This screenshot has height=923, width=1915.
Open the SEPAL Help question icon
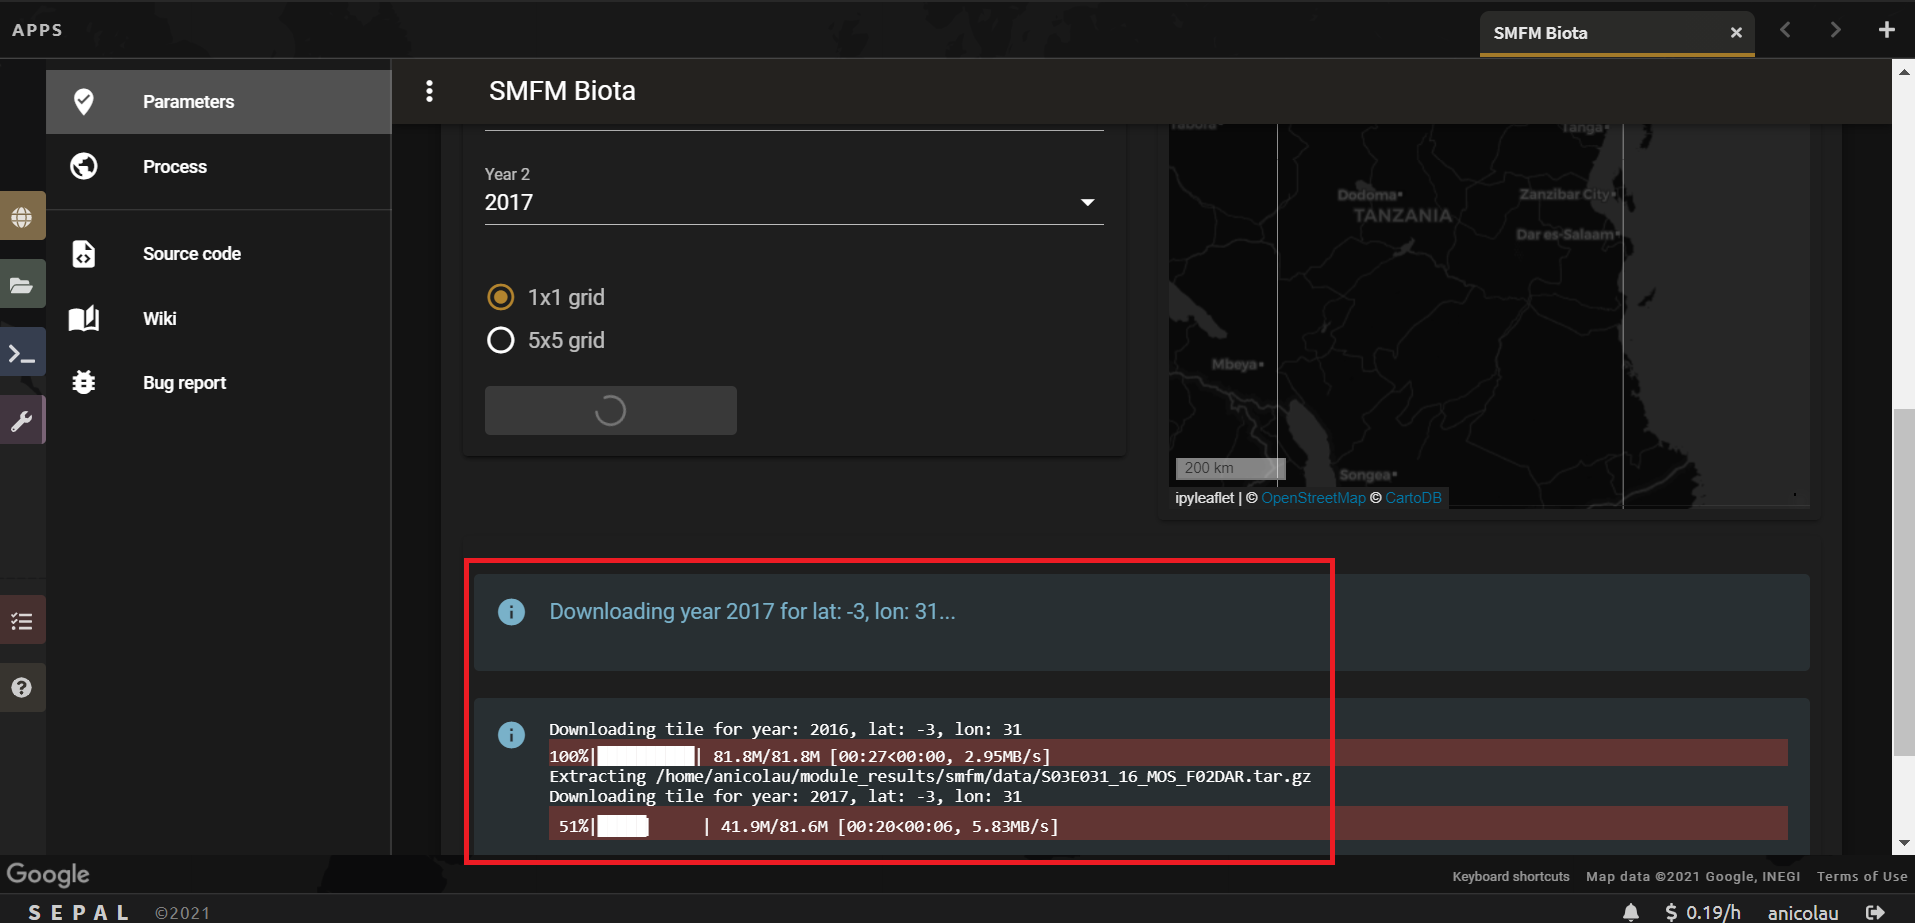tap(22, 688)
